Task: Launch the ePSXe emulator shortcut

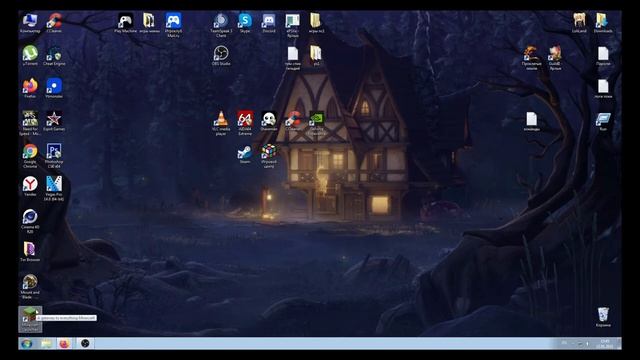Action: click(x=292, y=25)
